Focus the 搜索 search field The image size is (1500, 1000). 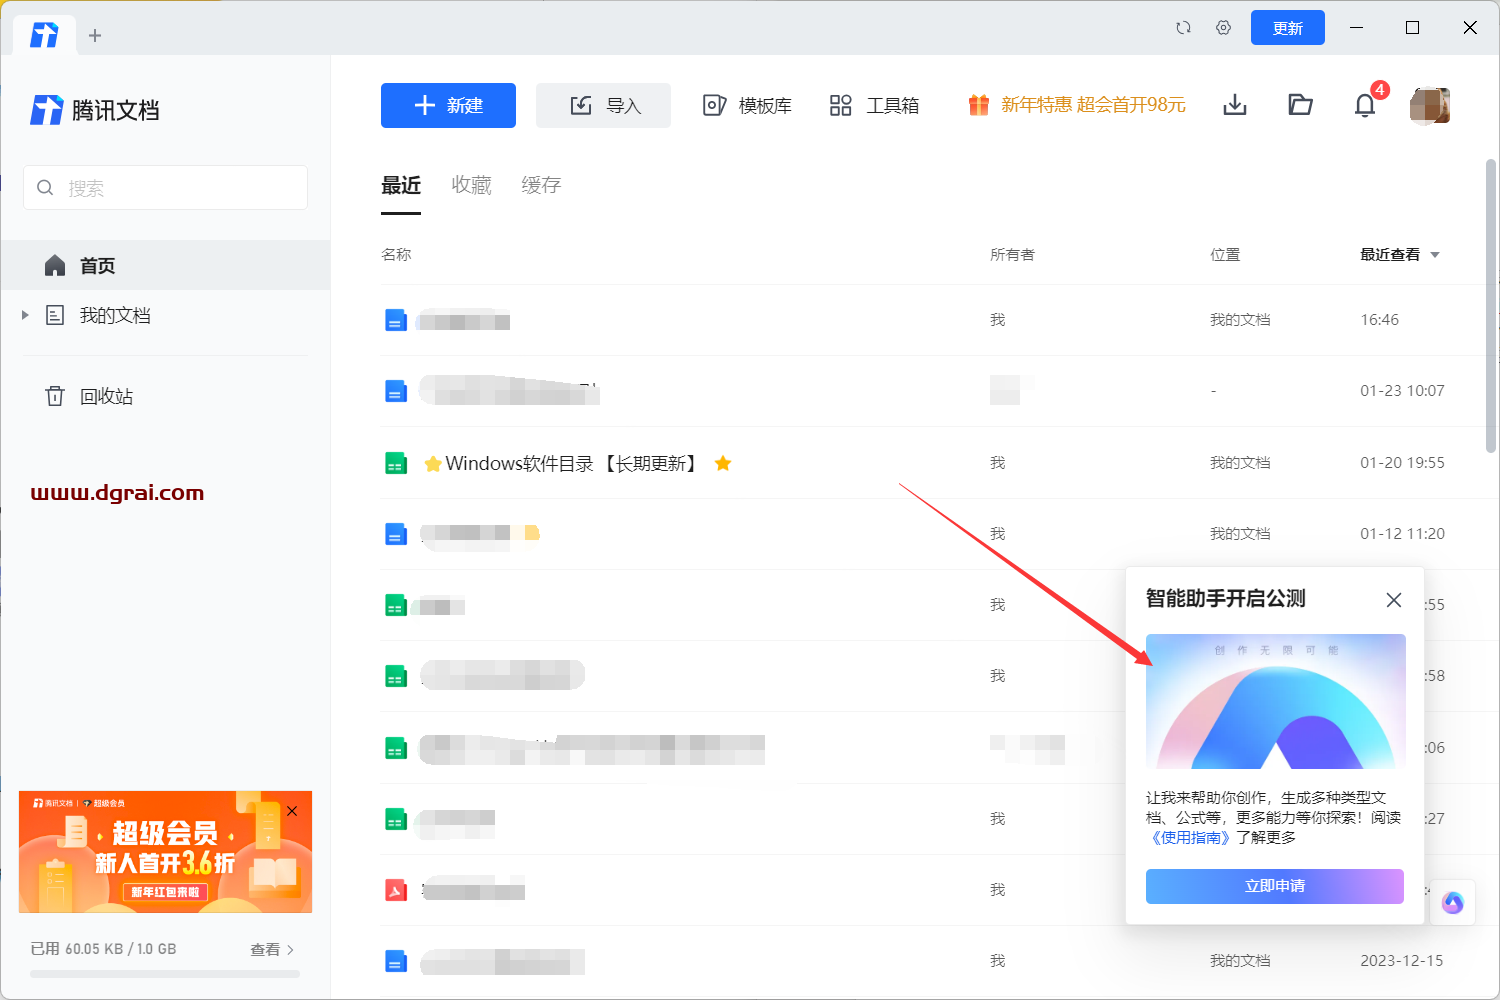[x=165, y=188]
